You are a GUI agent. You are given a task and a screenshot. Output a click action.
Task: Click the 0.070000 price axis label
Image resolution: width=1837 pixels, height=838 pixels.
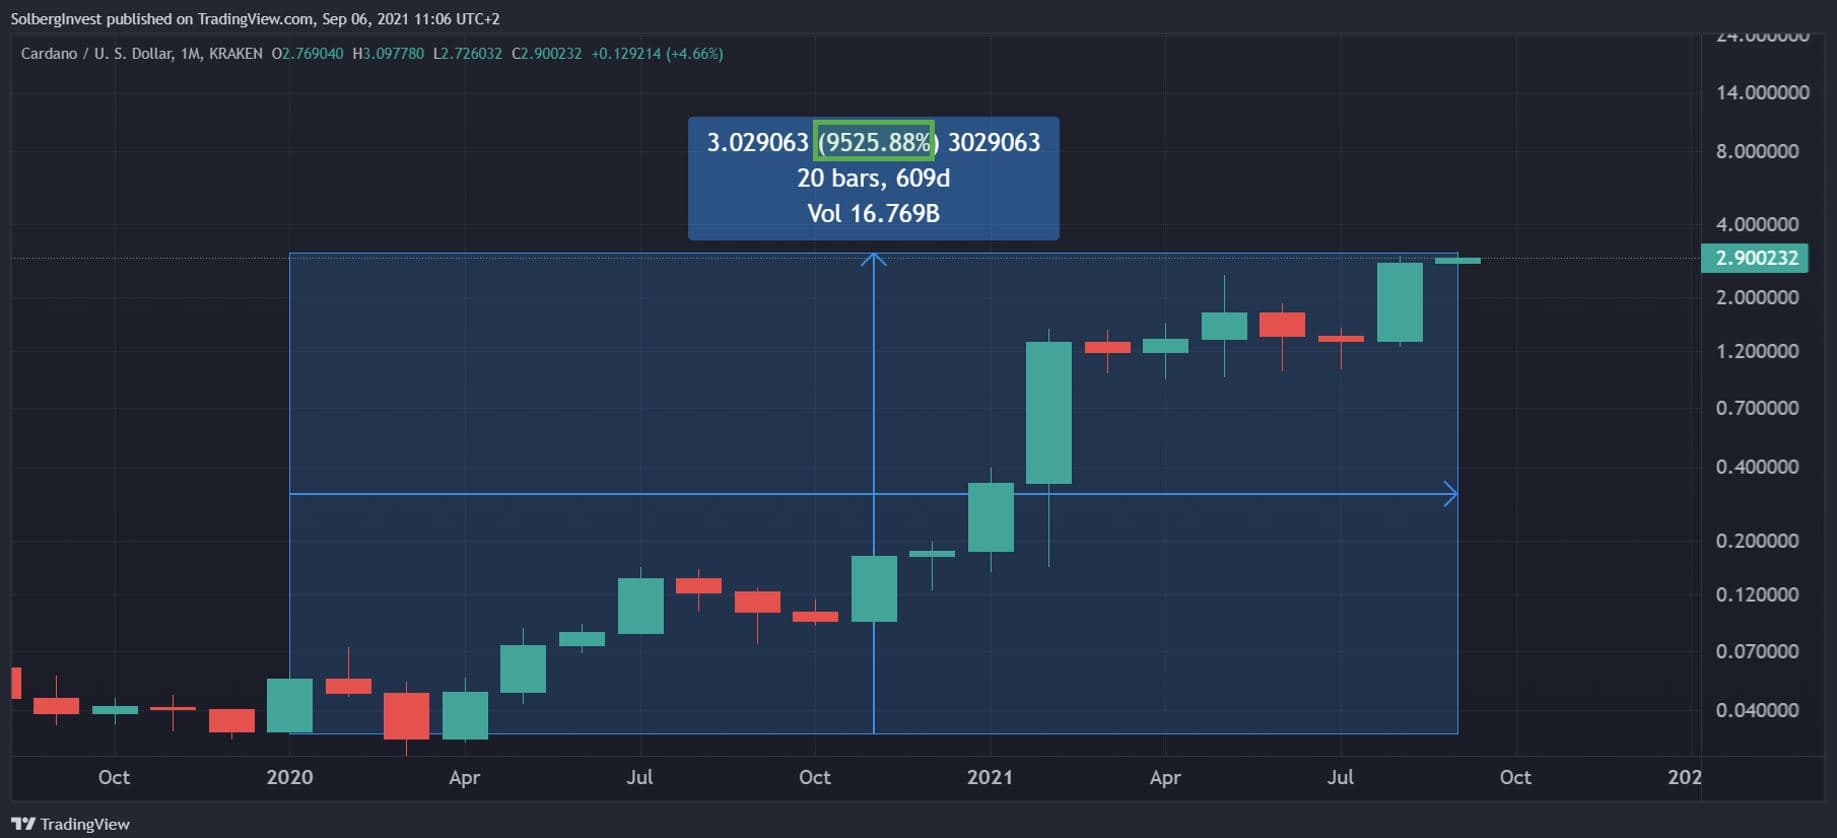(1757, 652)
